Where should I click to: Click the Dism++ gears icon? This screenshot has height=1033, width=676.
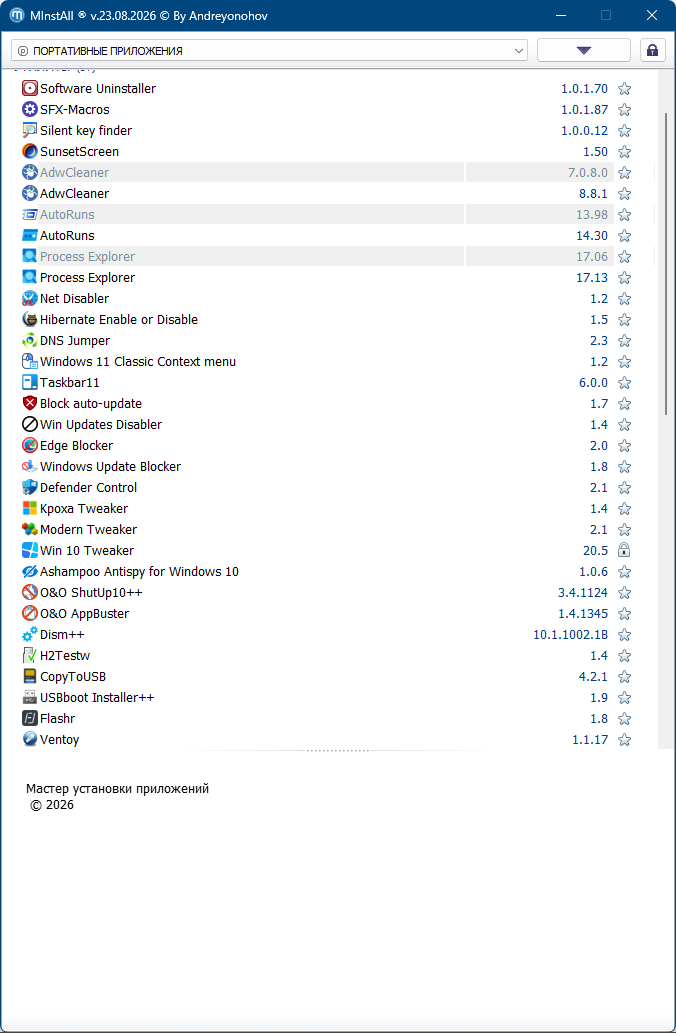point(30,634)
